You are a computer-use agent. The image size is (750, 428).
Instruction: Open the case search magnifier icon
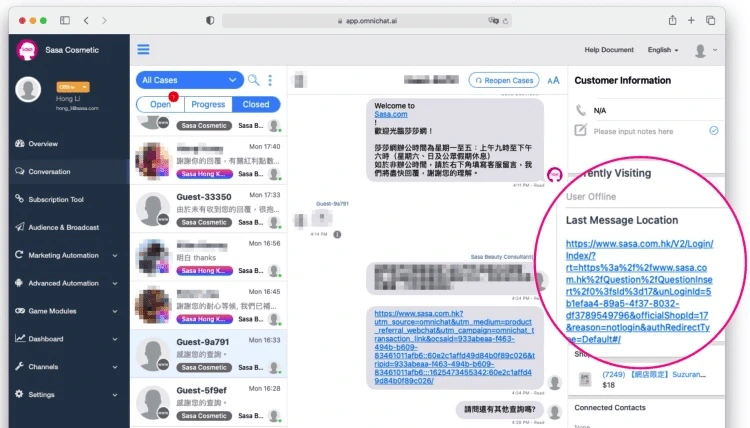coord(254,80)
